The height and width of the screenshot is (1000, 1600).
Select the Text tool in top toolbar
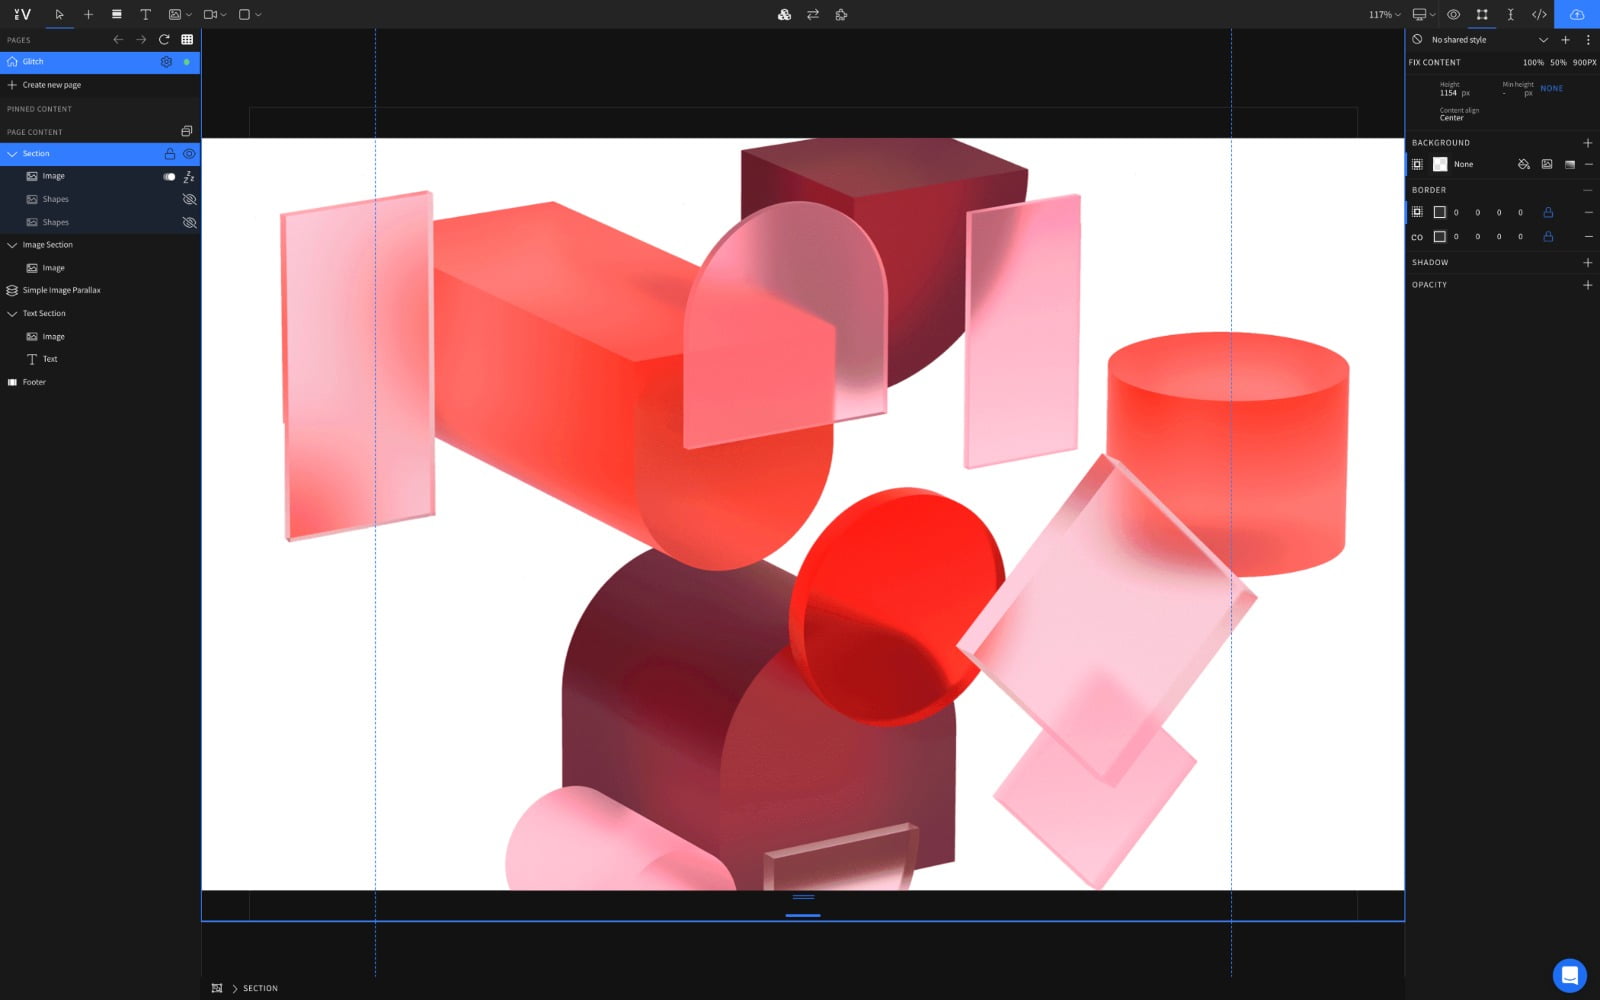click(145, 14)
